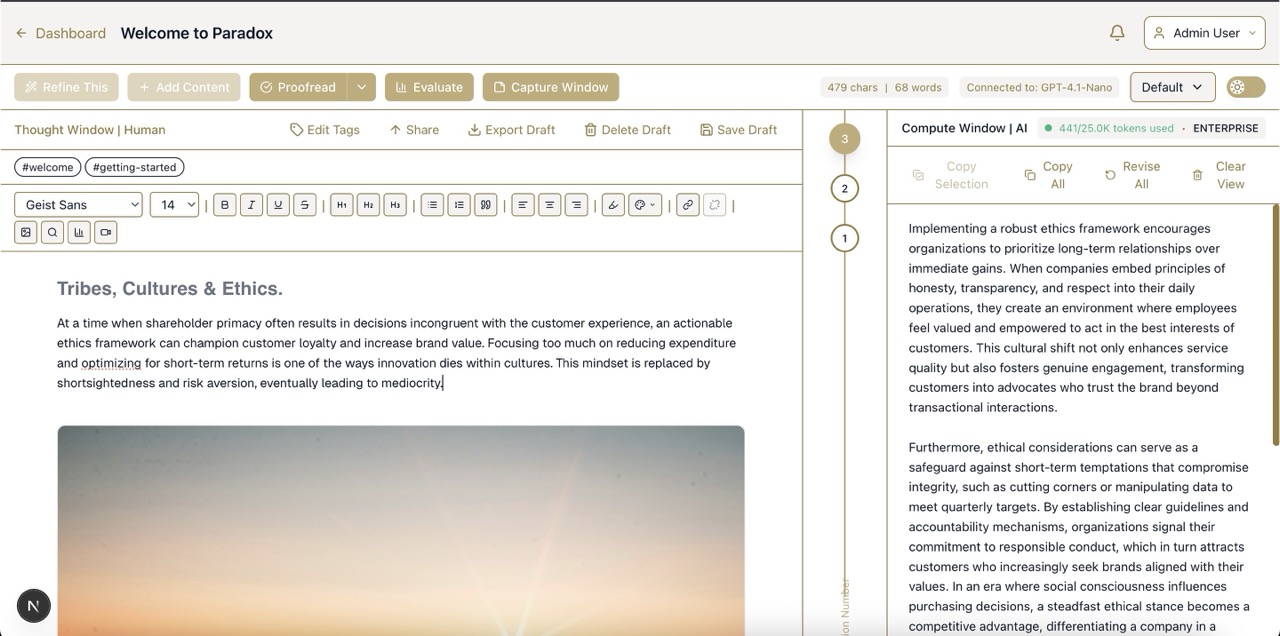This screenshot has height=636, width=1280.
Task: Open the text color palette dropdown
Action: click(645, 205)
